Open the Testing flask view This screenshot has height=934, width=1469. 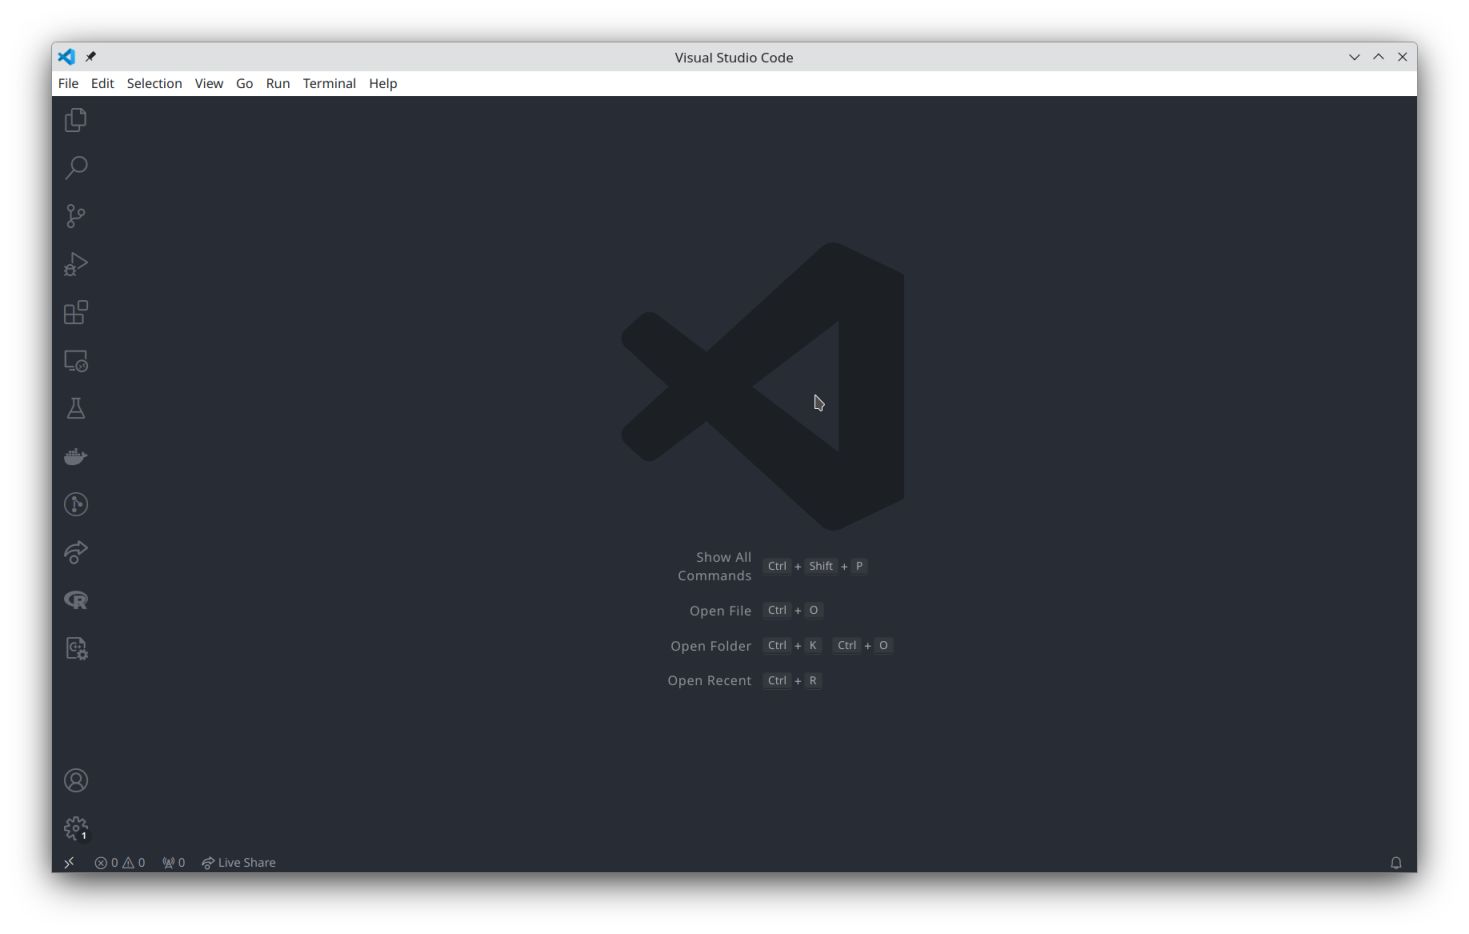76,408
